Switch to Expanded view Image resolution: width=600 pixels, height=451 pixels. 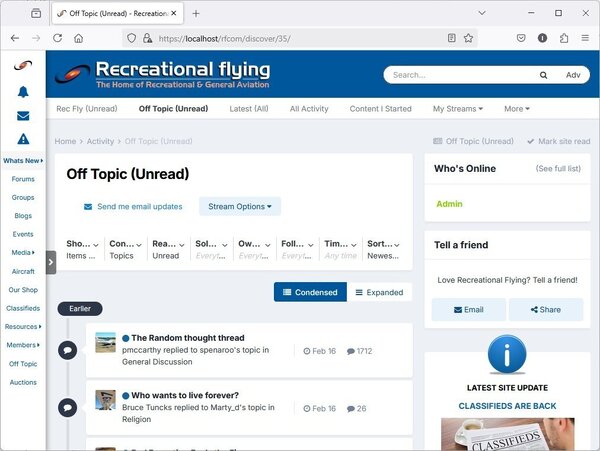tap(379, 292)
